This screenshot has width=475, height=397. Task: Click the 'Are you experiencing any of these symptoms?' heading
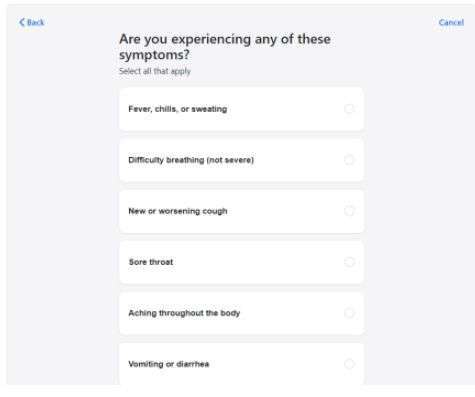coord(225,47)
